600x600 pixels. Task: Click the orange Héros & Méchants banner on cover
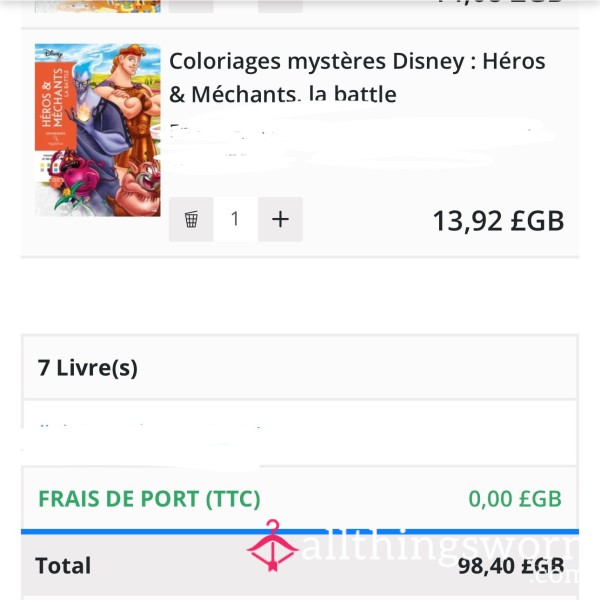[55, 106]
